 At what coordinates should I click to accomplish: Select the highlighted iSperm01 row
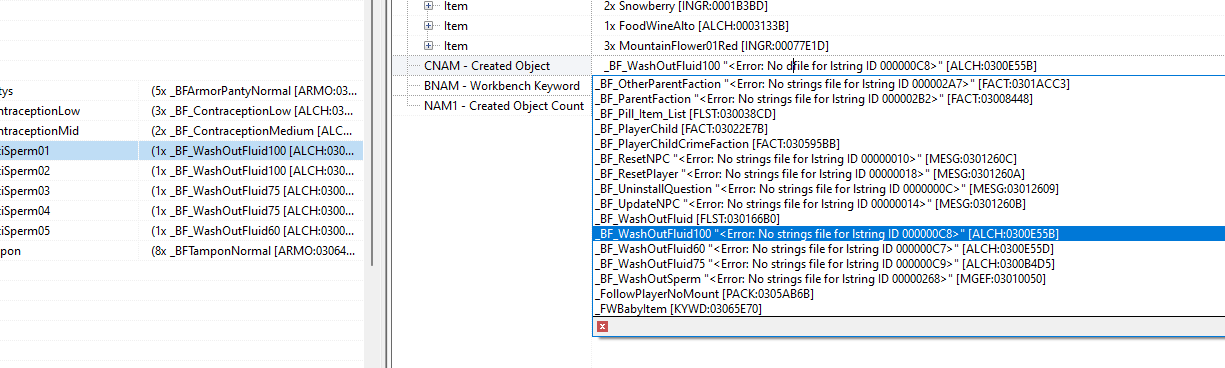(x=181, y=151)
